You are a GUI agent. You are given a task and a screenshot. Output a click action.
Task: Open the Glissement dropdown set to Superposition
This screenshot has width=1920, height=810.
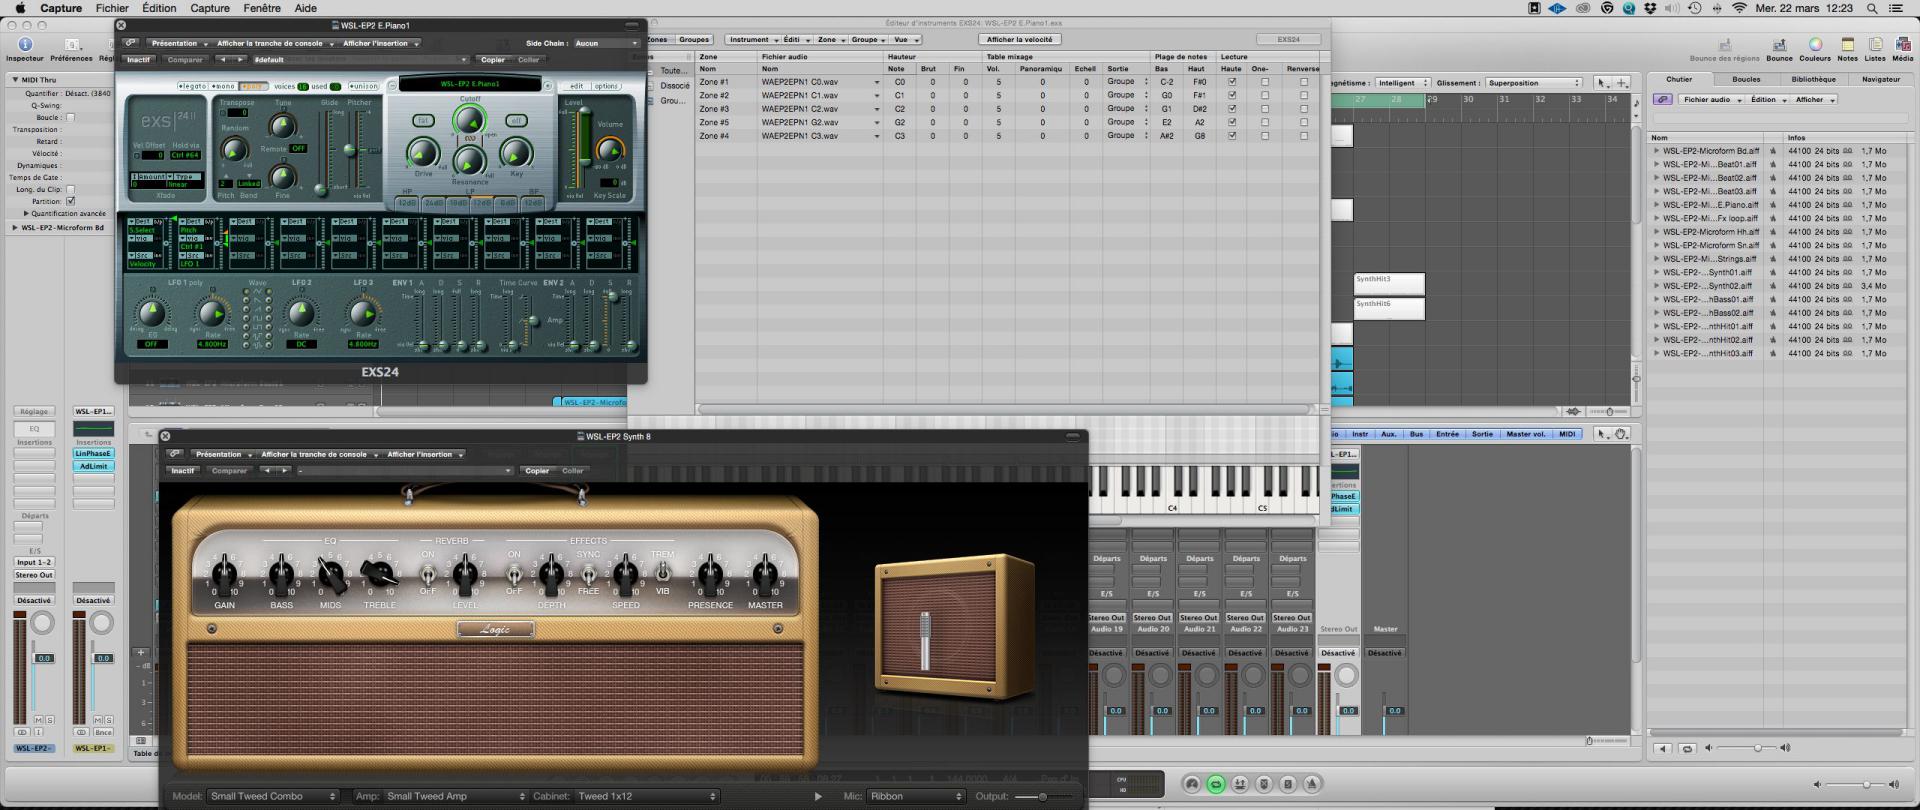coord(1534,83)
